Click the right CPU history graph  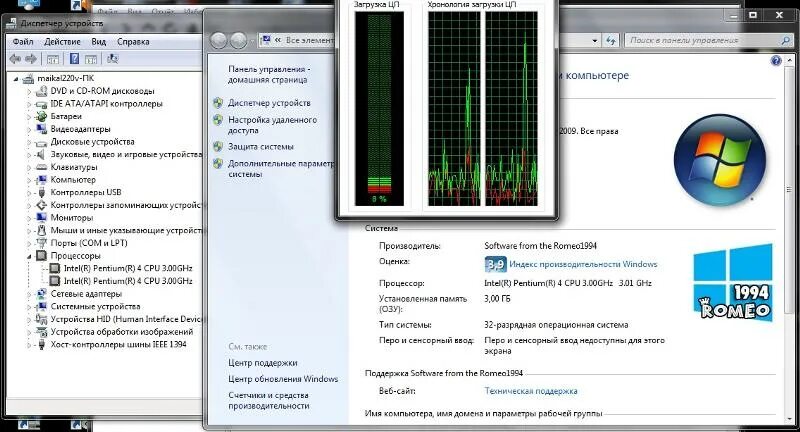[x=512, y=109]
